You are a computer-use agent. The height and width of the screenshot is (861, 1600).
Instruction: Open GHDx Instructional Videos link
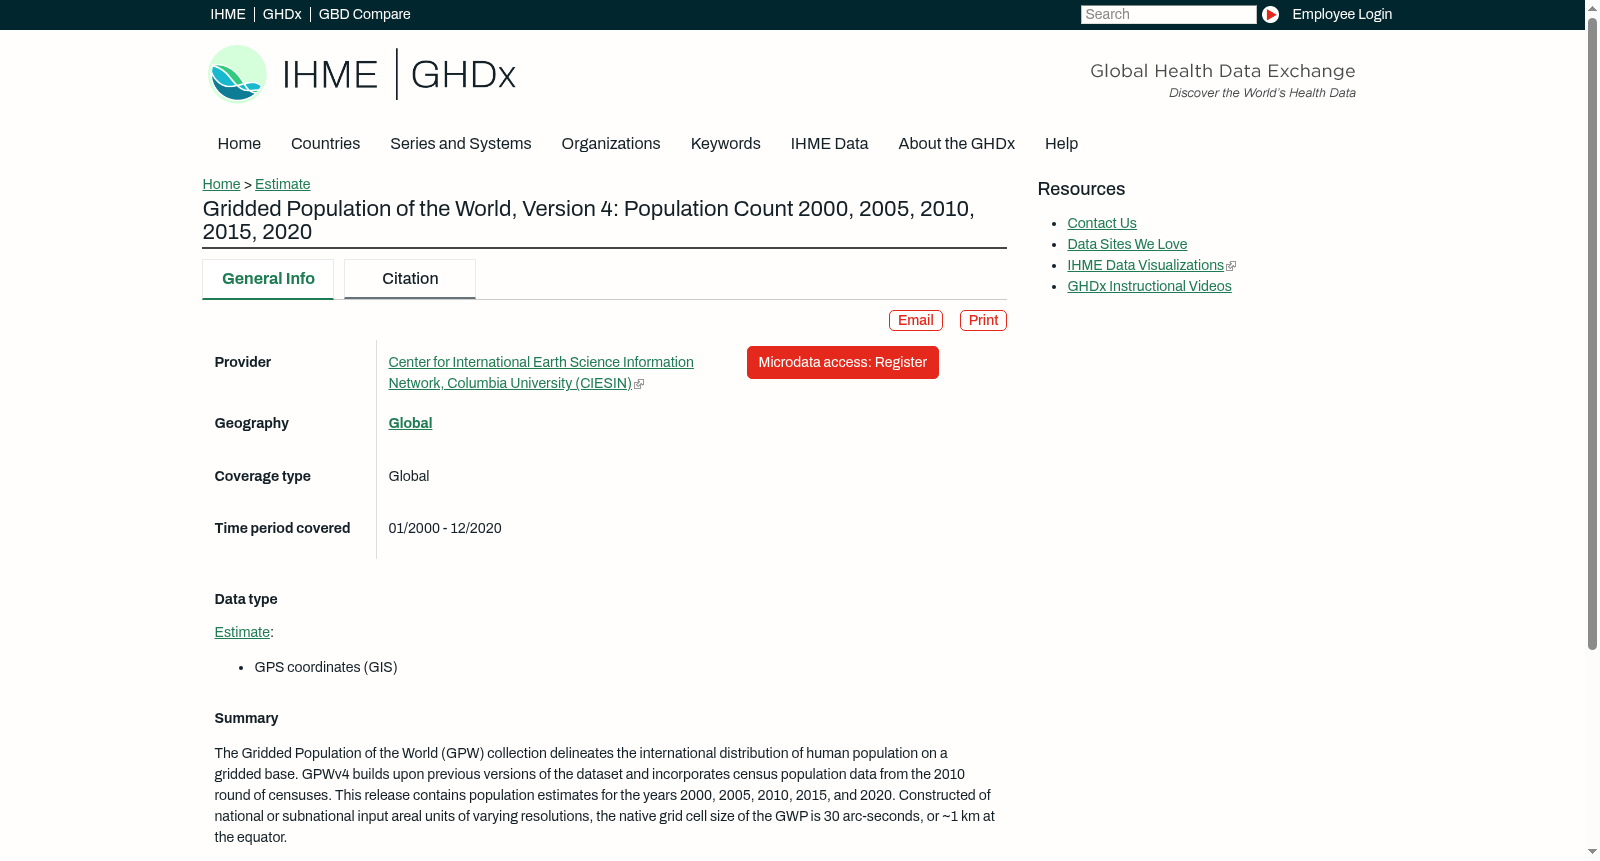[x=1149, y=286]
